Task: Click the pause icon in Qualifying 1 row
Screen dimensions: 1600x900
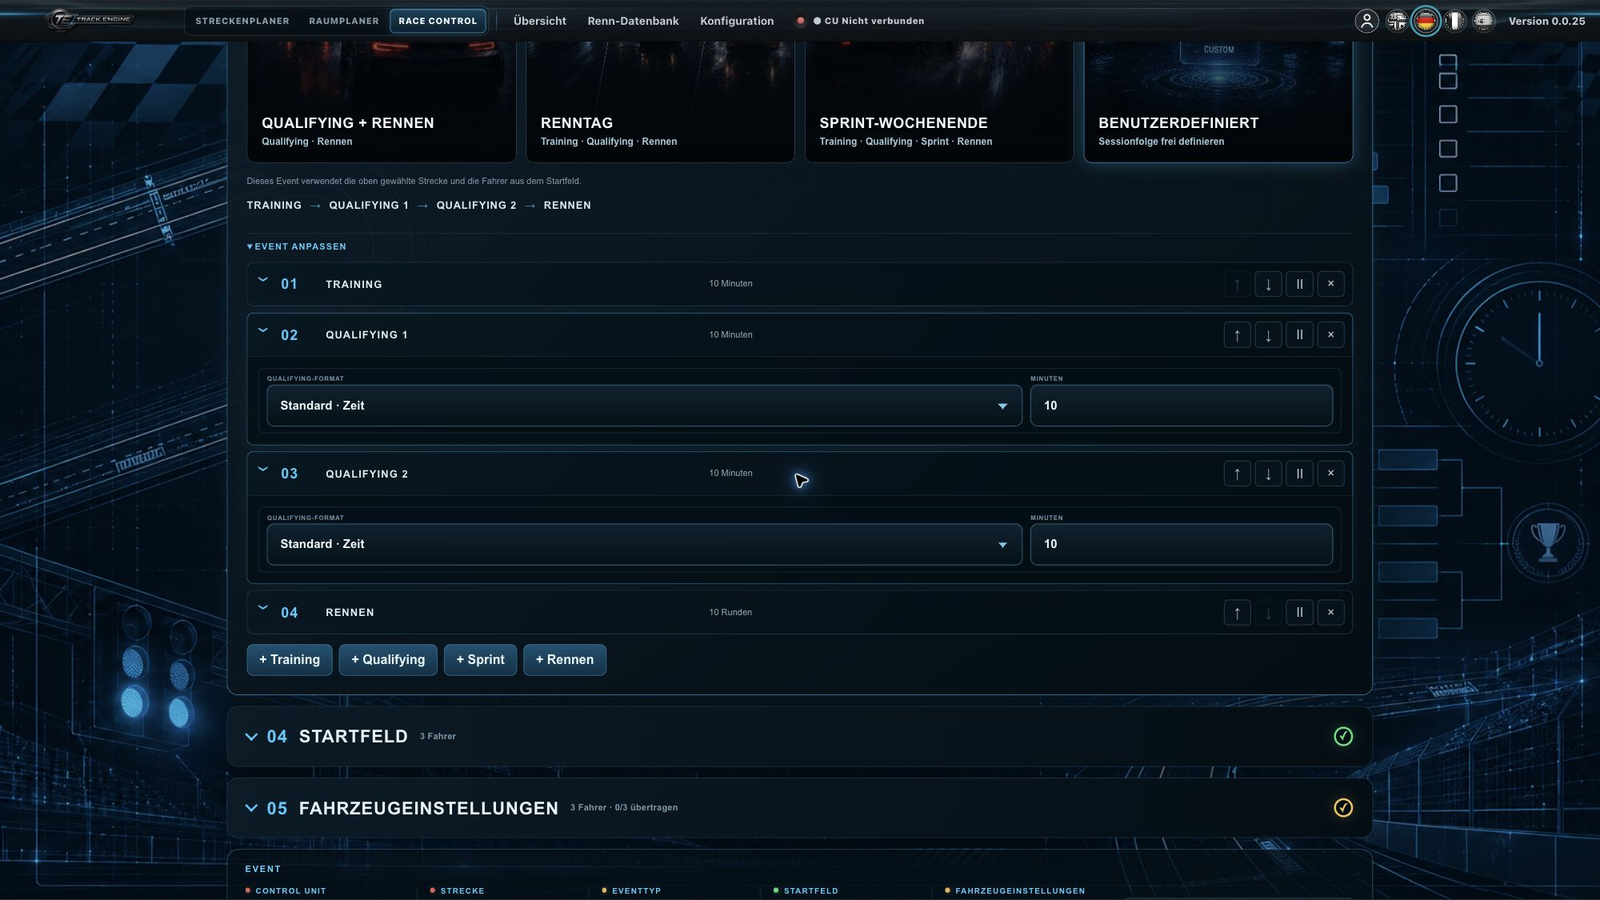Action: pyautogui.click(x=1299, y=335)
